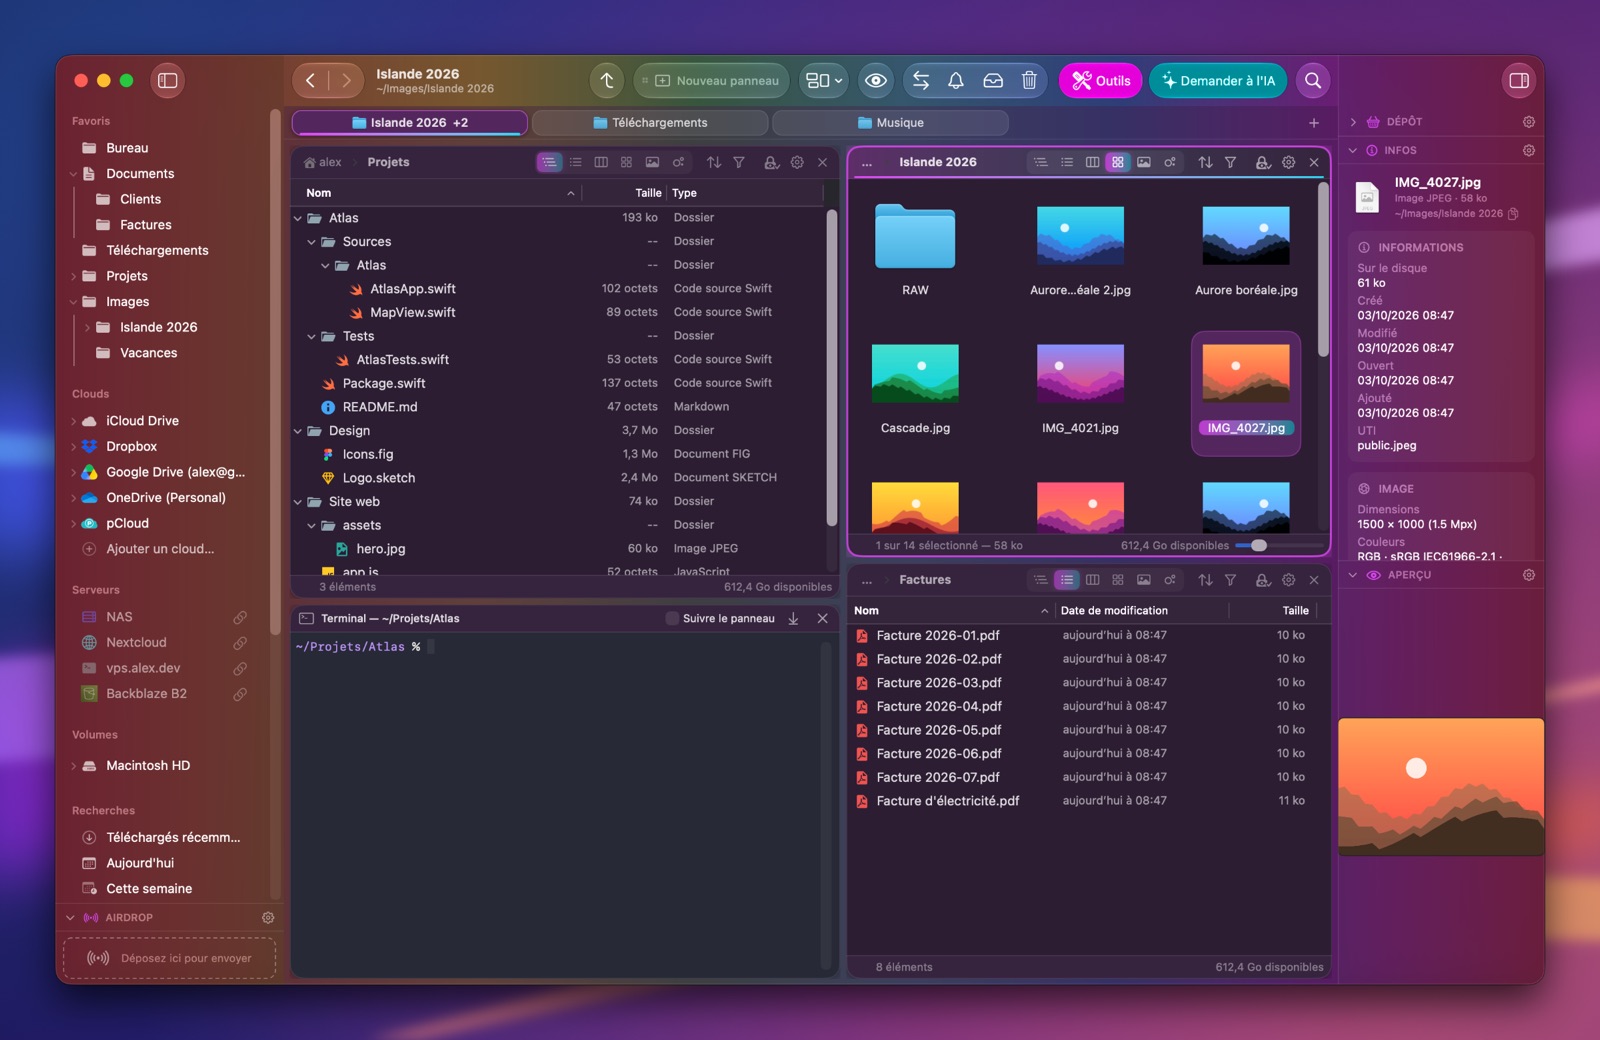Toggle tree list view in the Projets panel
The height and width of the screenshot is (1040, 1600).
point(549,162)
